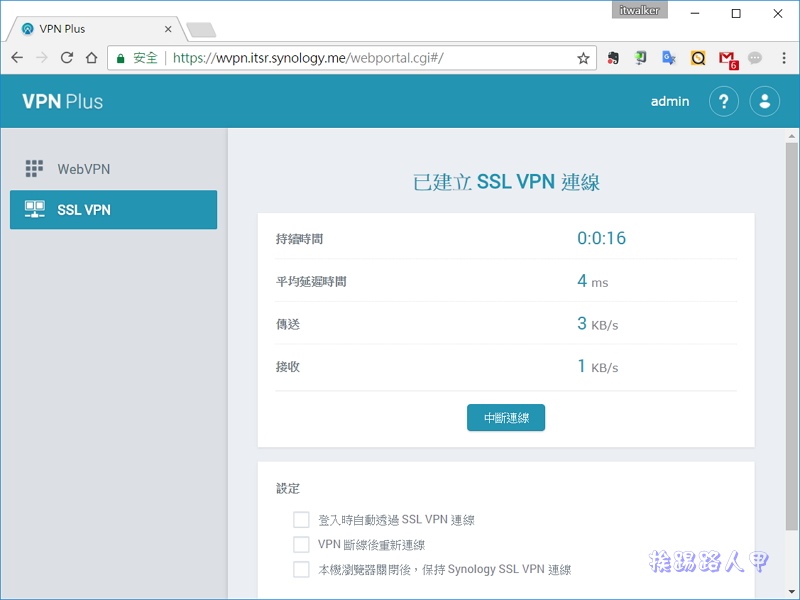Click the 設定 section heading
Screen dimensions: 800x600
tap(288, 489)
